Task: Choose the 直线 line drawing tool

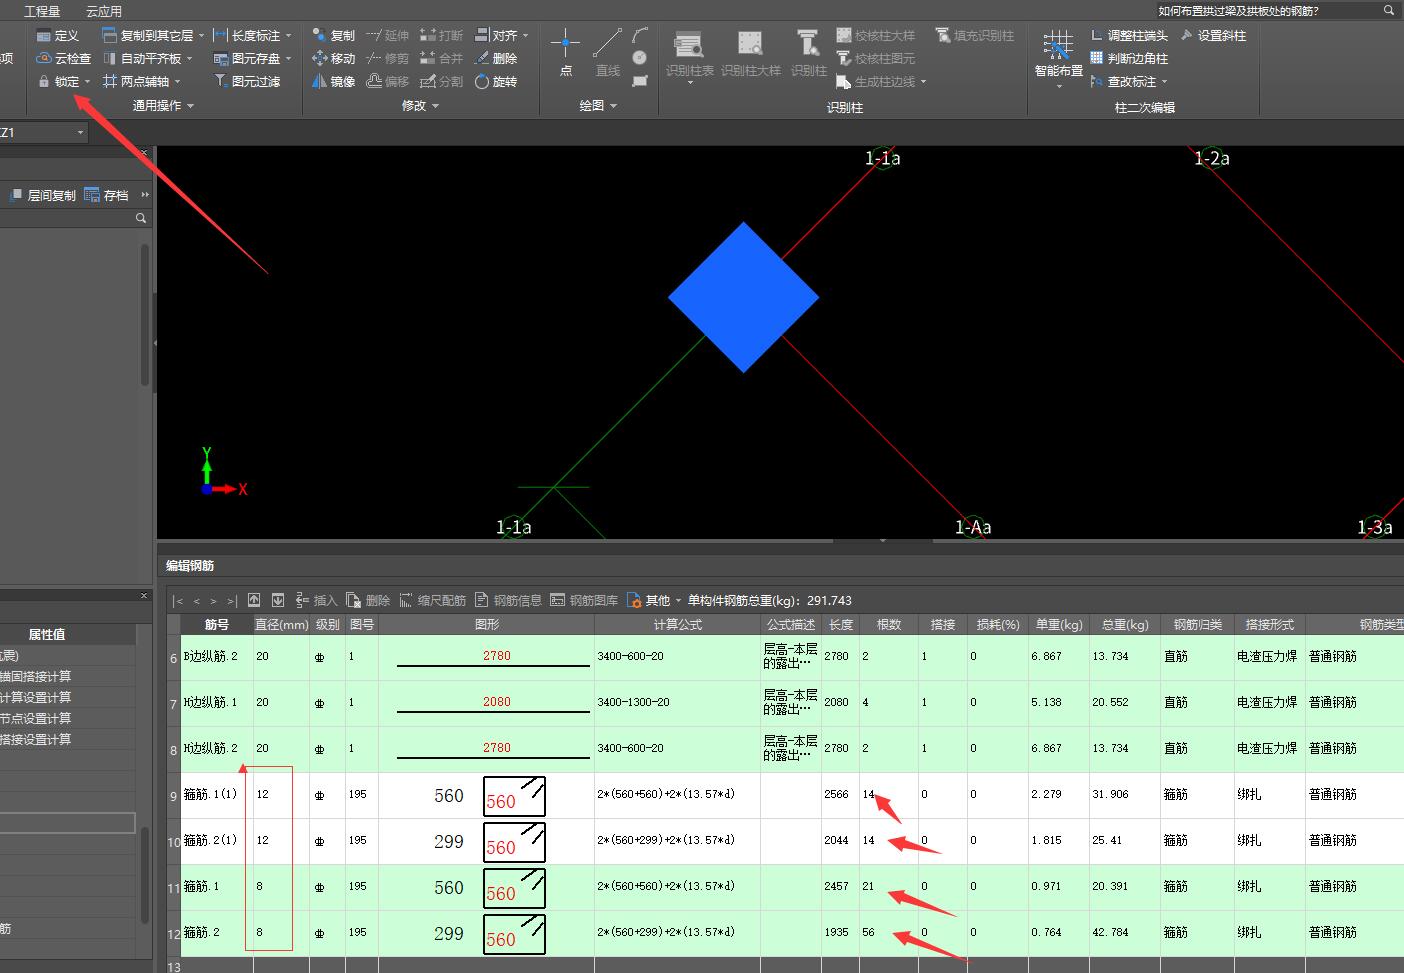Action: pyautogui.click(x=607, y=52)
